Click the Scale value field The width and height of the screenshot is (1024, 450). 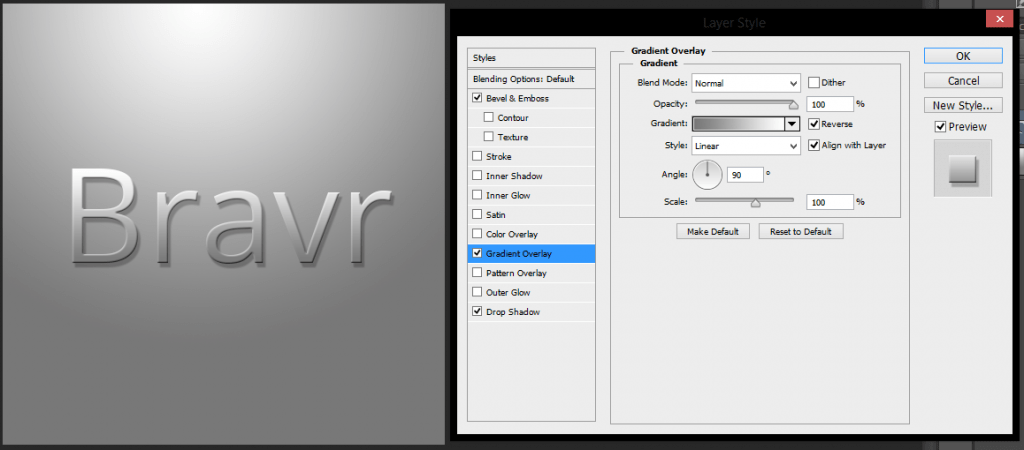pos(830,202)
